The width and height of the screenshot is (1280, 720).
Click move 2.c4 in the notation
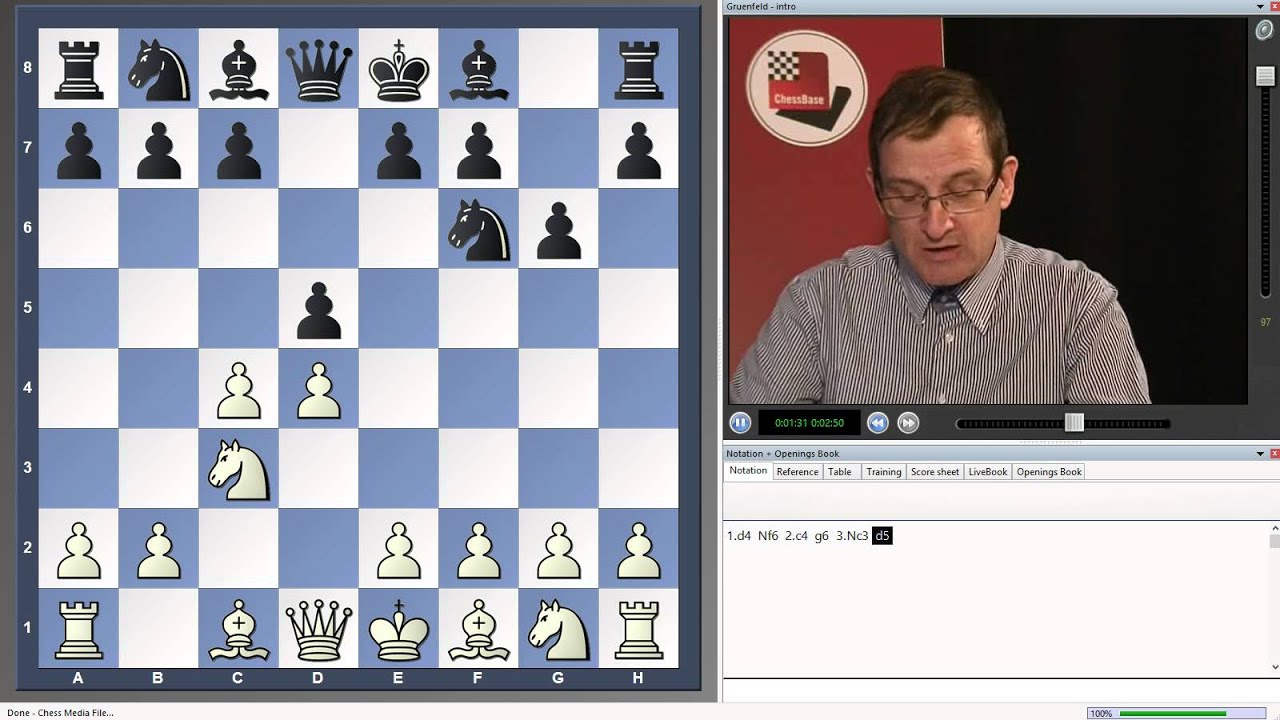[x=797, y=536]
